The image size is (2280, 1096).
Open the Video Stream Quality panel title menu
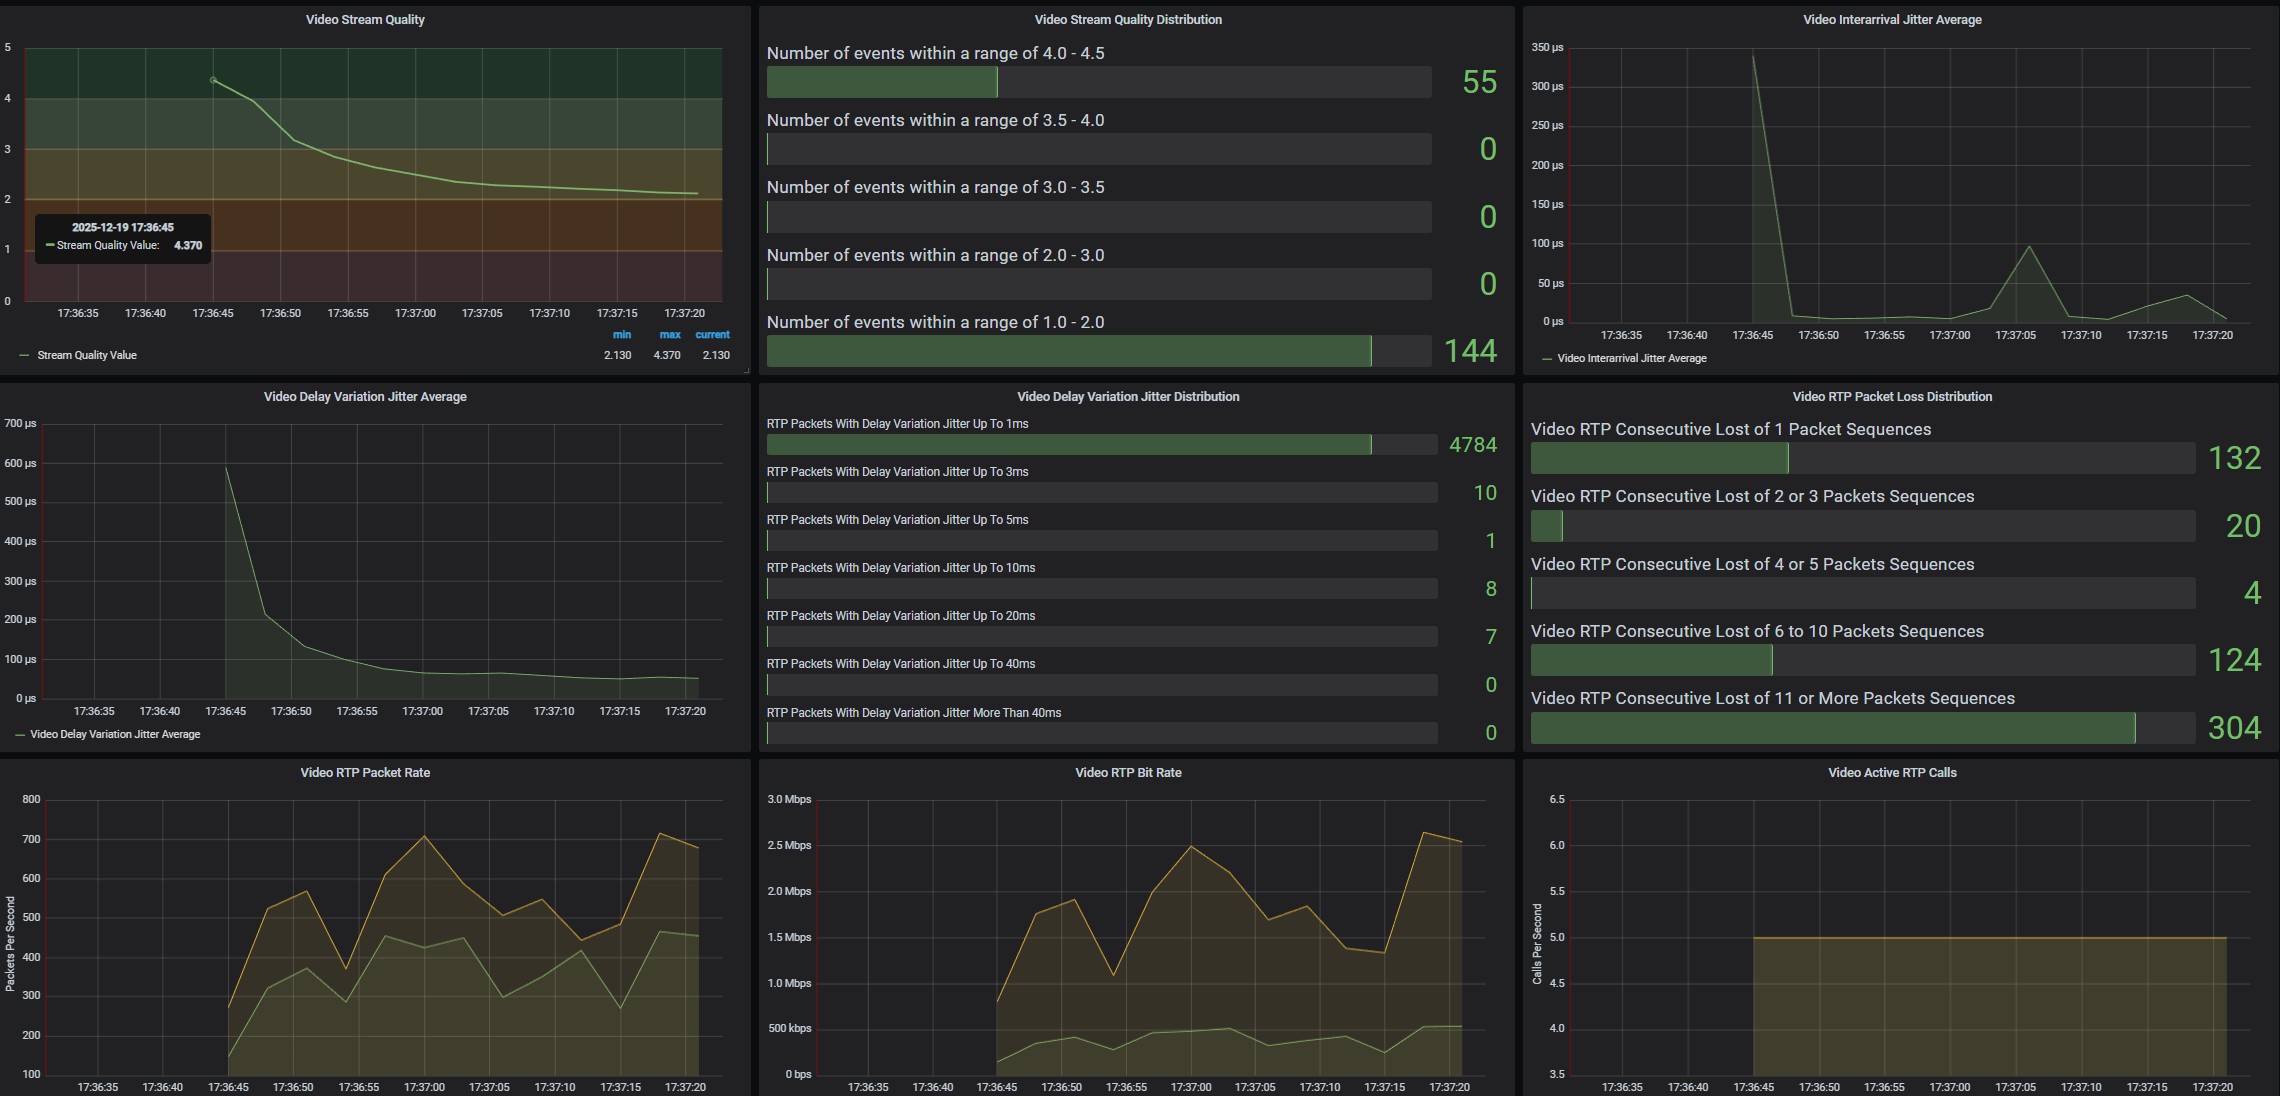coord(365,20)
